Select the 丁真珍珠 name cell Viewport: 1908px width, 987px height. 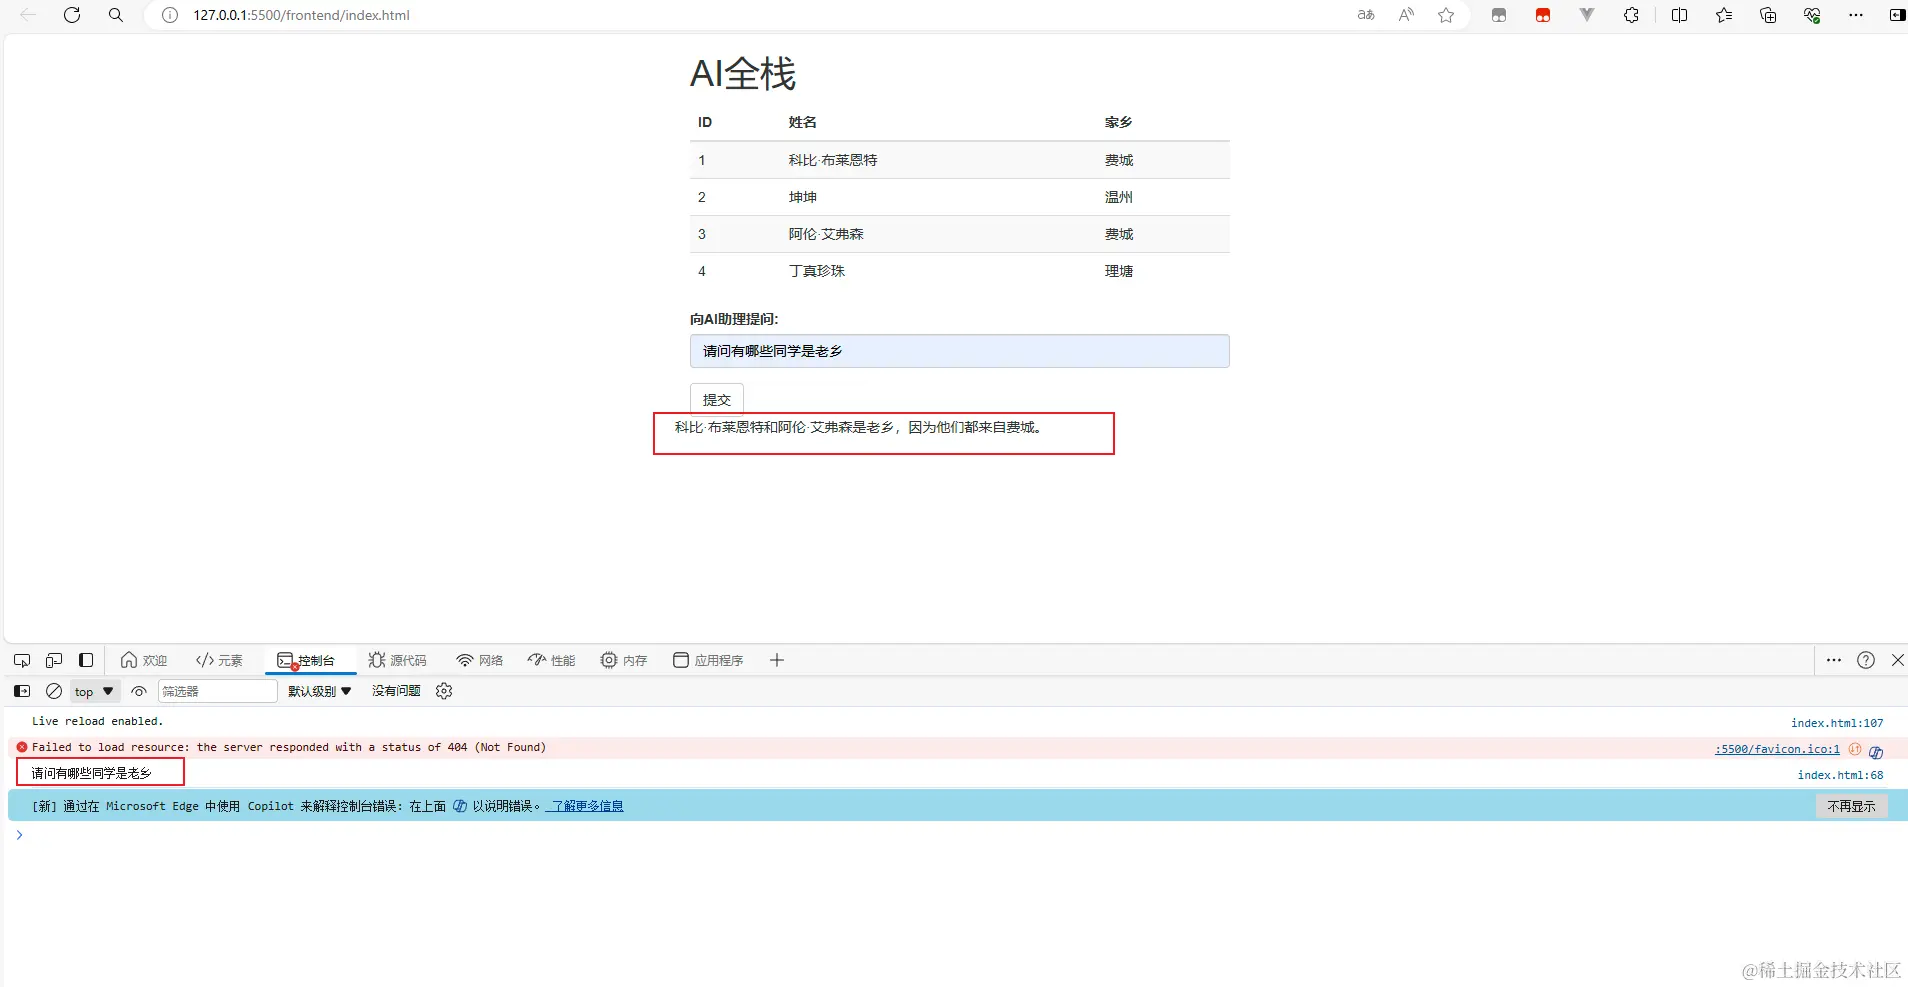click(817, 271)
